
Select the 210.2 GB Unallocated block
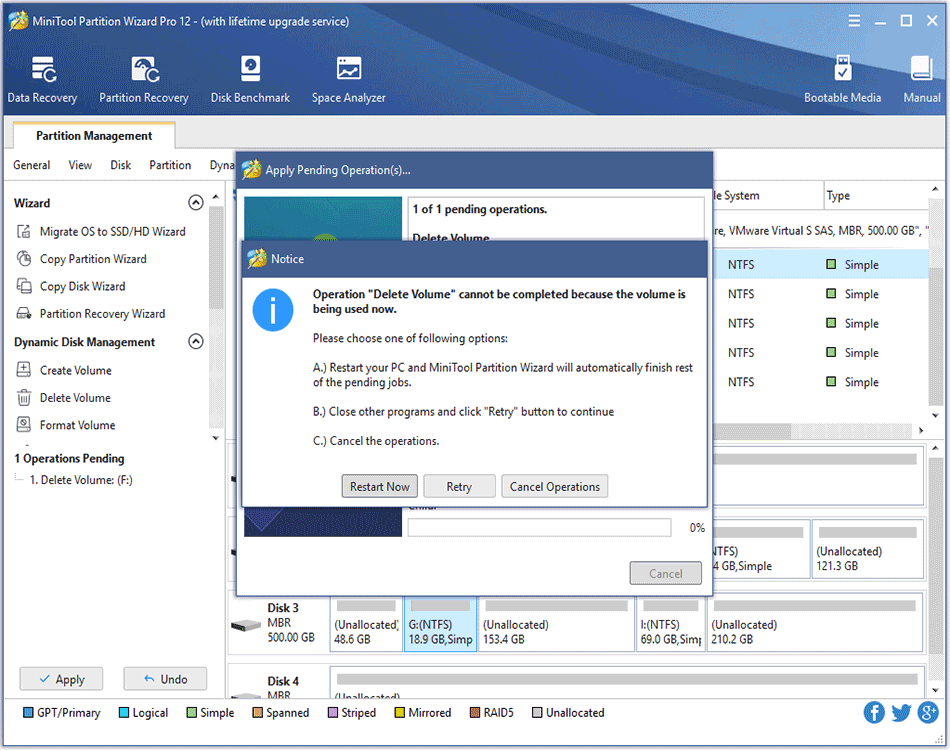[814, 624]
